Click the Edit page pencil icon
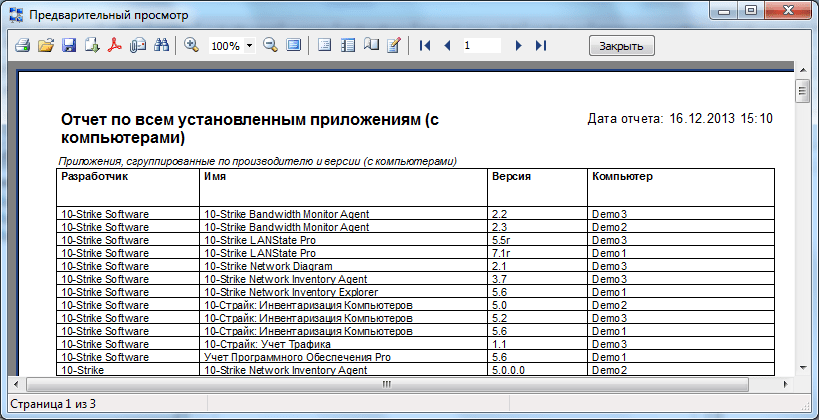 pos(393,45)
